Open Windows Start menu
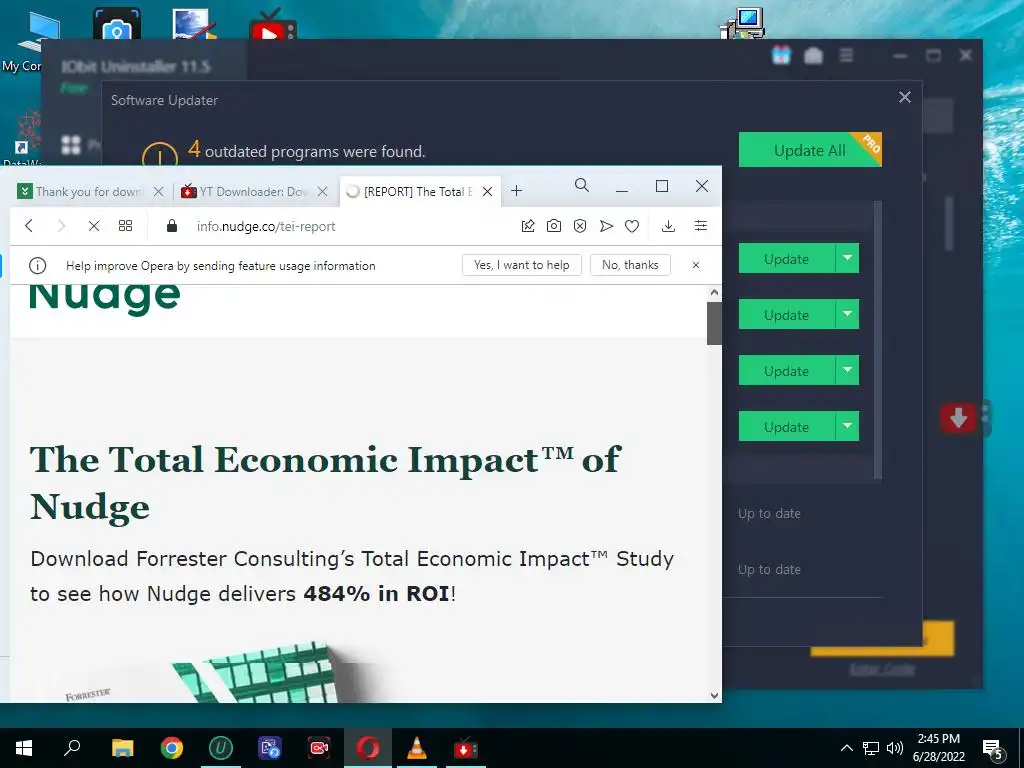The width and height of the screenshot is (1024, 768). pos(24,748)
